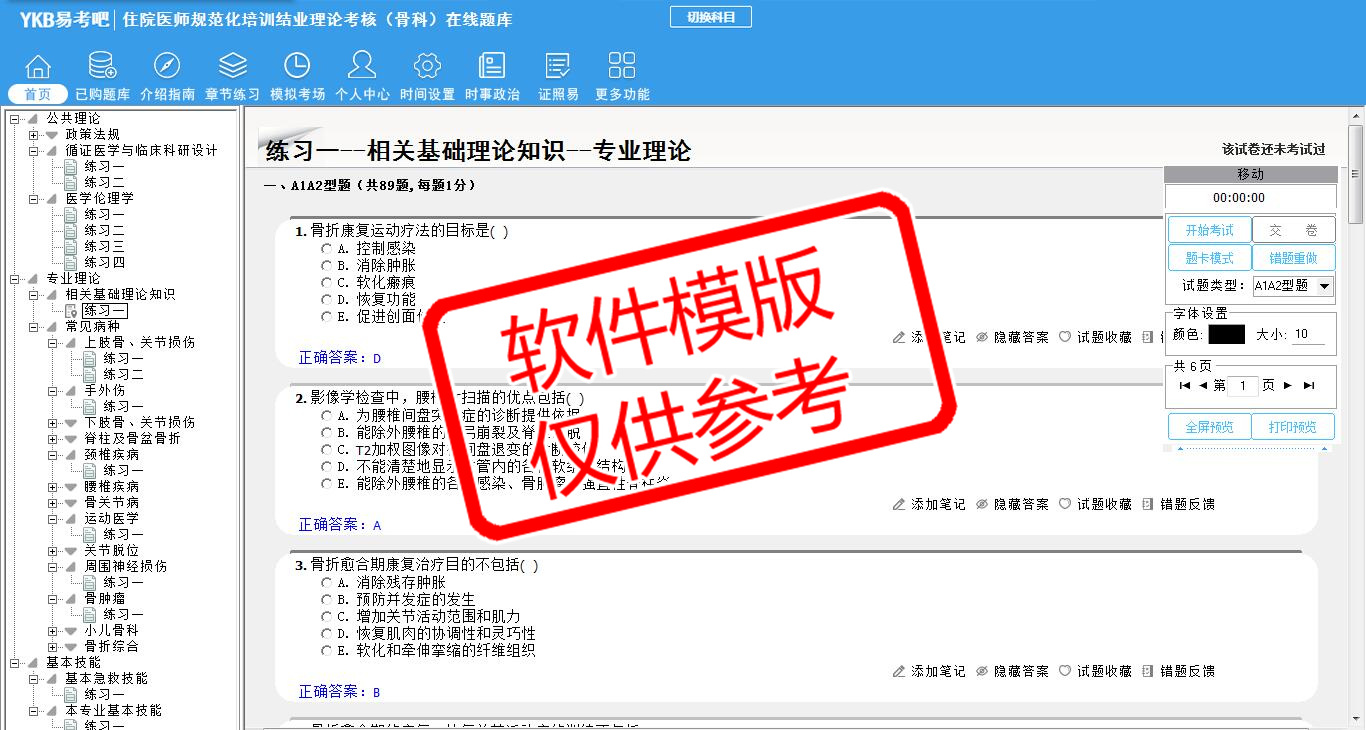Open 时间设置 gear icon
Viewport: 1366px width, 730px height.
(x=427, y=66)
